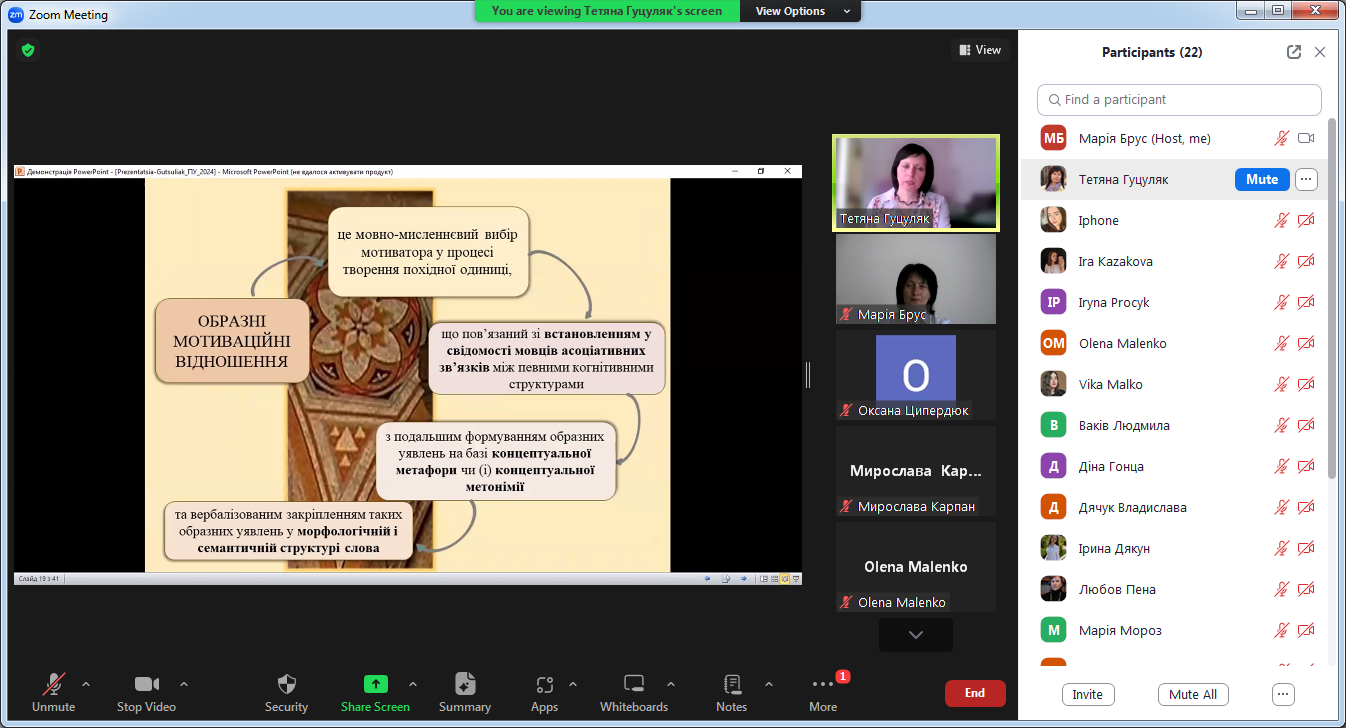Open the Security shield icon
1346x728 pixels.
point(286,685)
